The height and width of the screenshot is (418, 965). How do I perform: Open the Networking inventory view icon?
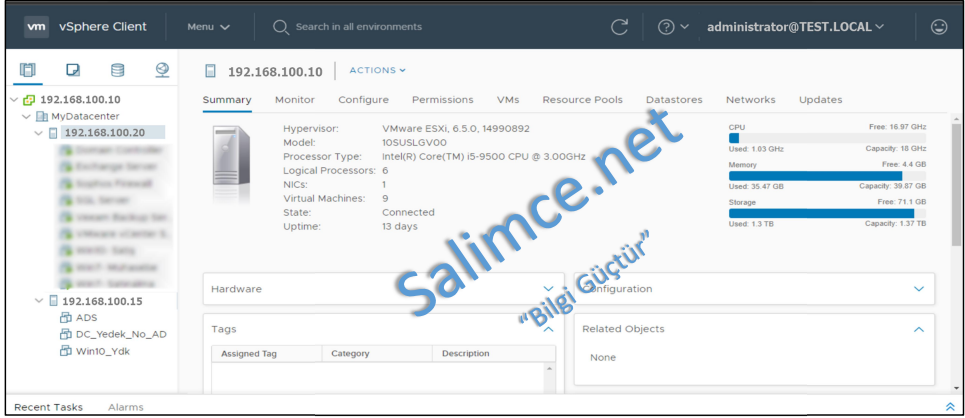click(162, 70)
